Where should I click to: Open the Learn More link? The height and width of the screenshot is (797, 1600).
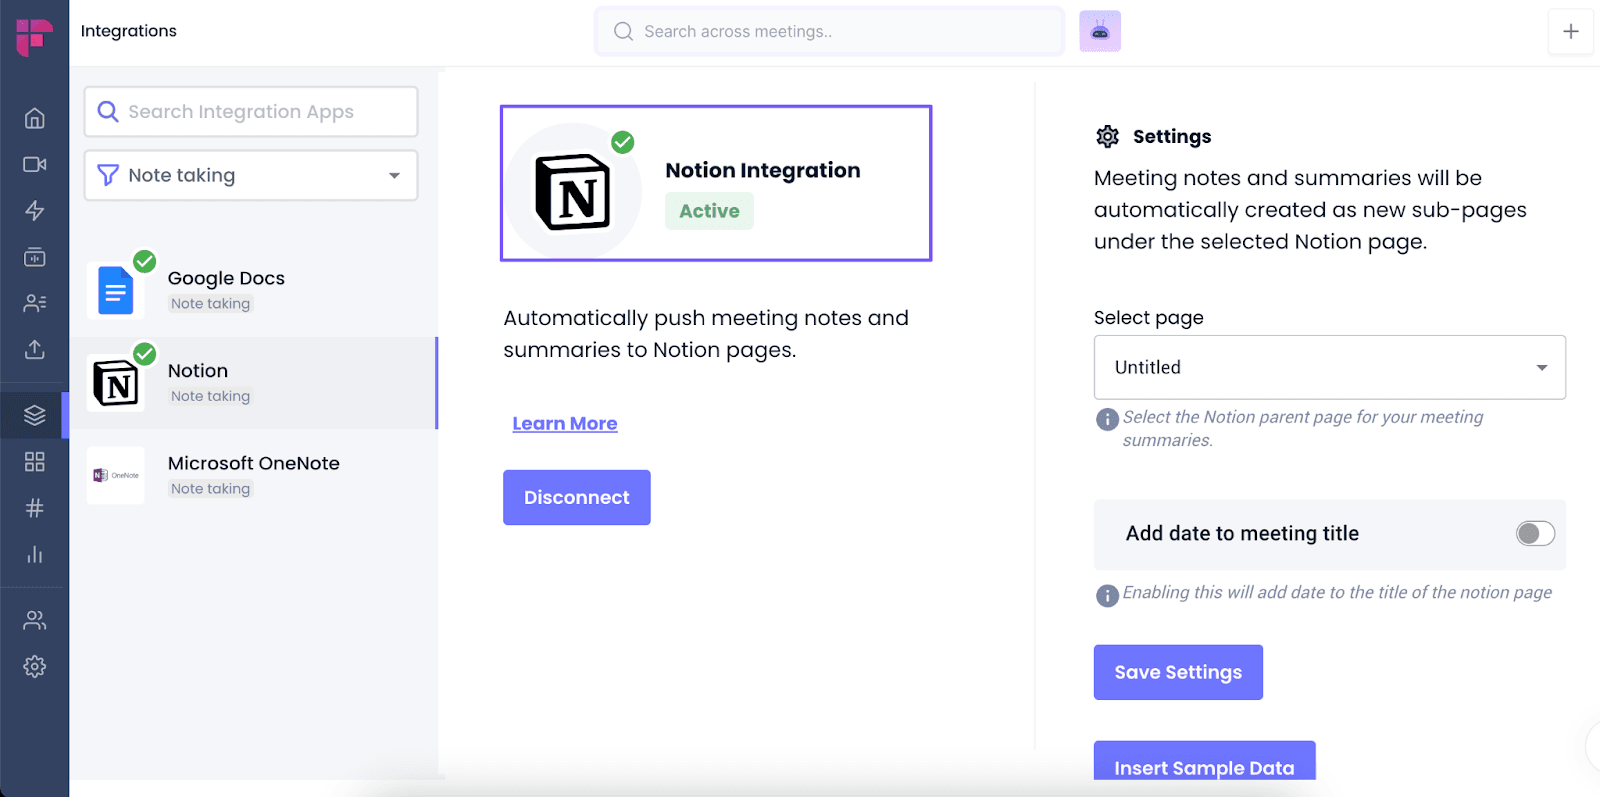pyautogui.click(x=565, y=423)
